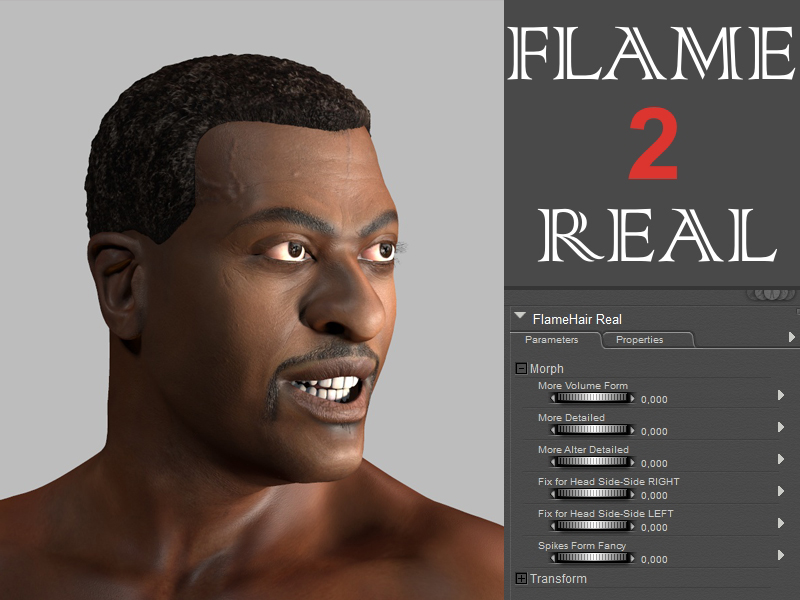Open Fix for Head Side-Side LEFT menu arrow
This screenshot has height=600, width=800.
click(x=781, y=523)
